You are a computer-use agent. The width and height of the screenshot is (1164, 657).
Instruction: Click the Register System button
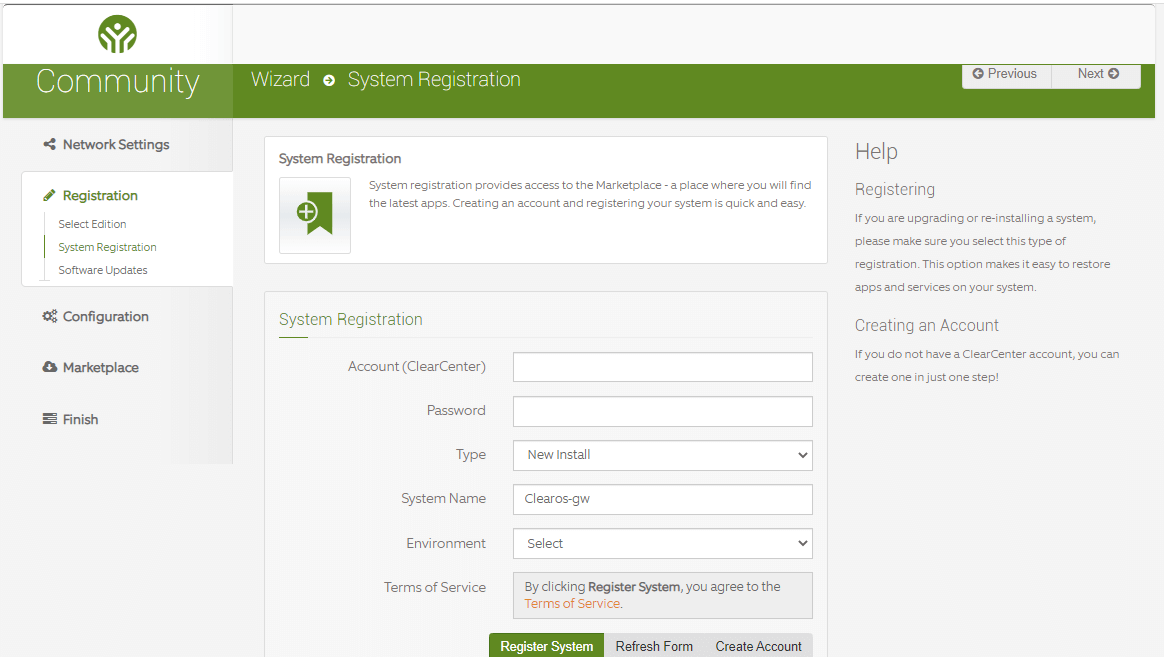(546, 646)
